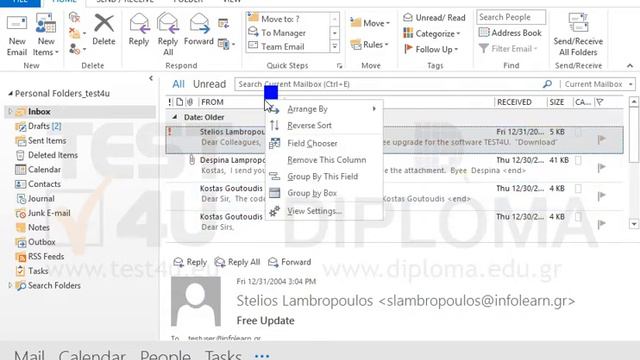Flag the Stelios Lambropoulos message
Image resolution: width=640 pixels, height=360 pixels.
click(x=601, y=140)
